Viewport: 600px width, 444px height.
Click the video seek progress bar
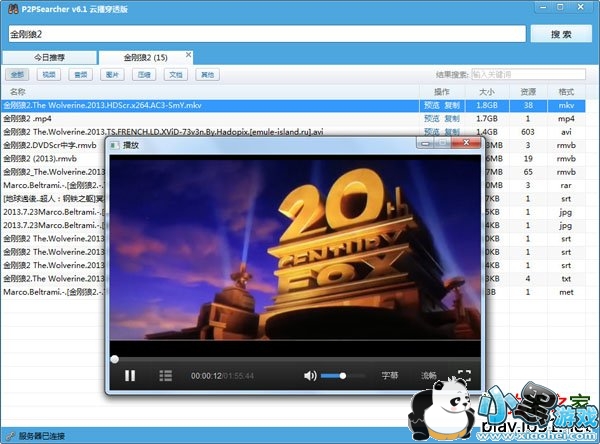(295, 359)
